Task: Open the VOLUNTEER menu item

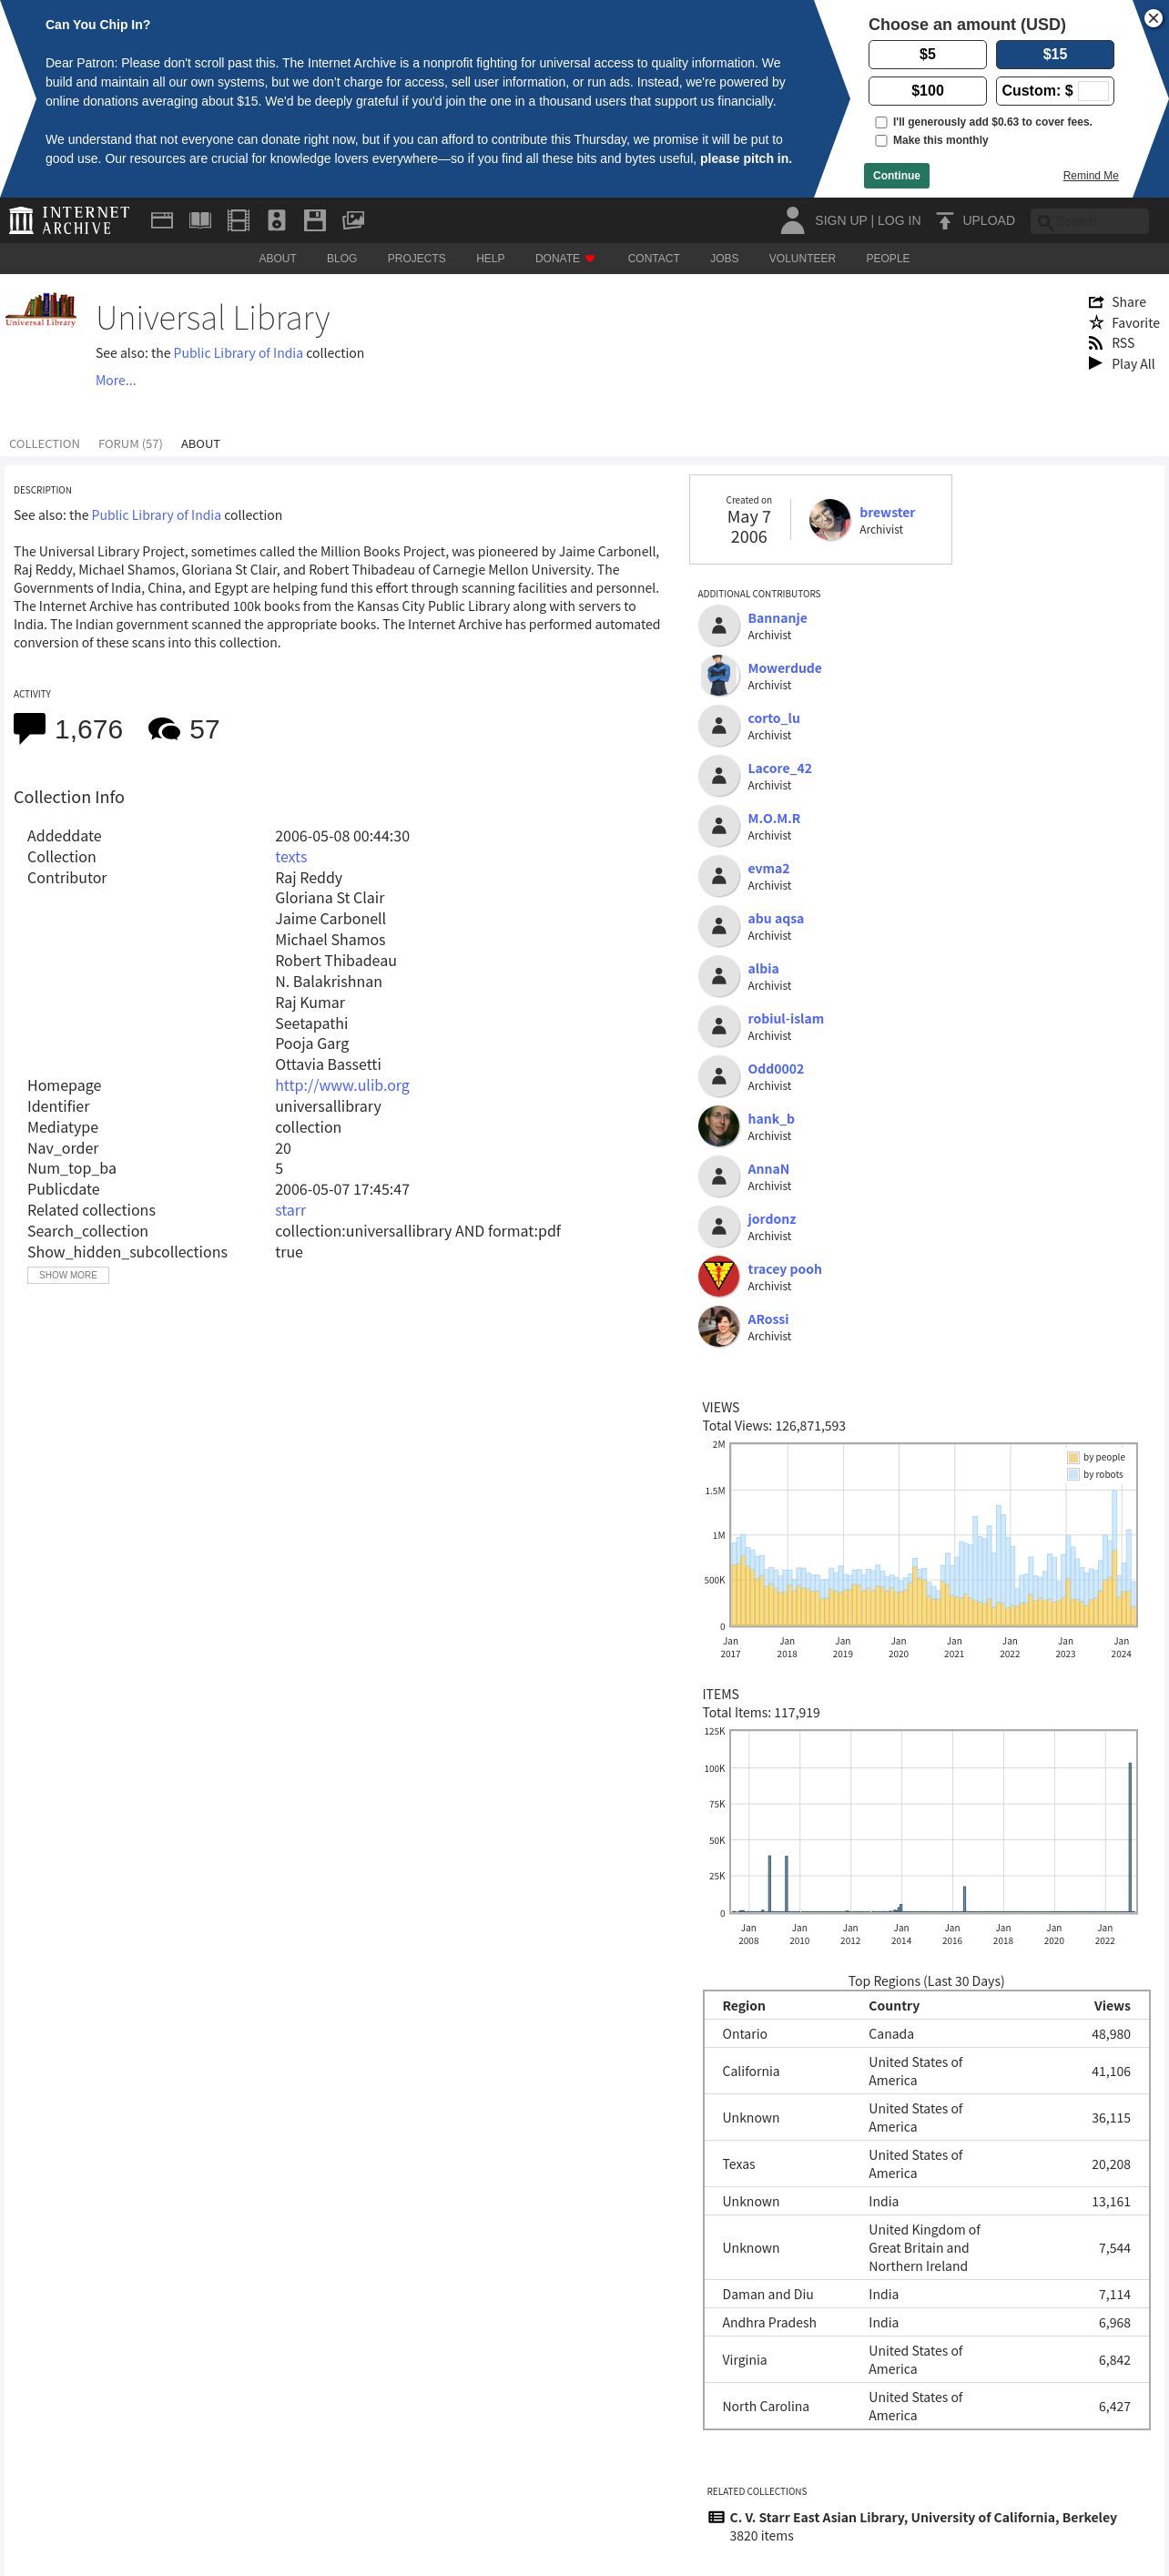Action: click(x=802, y=258)
